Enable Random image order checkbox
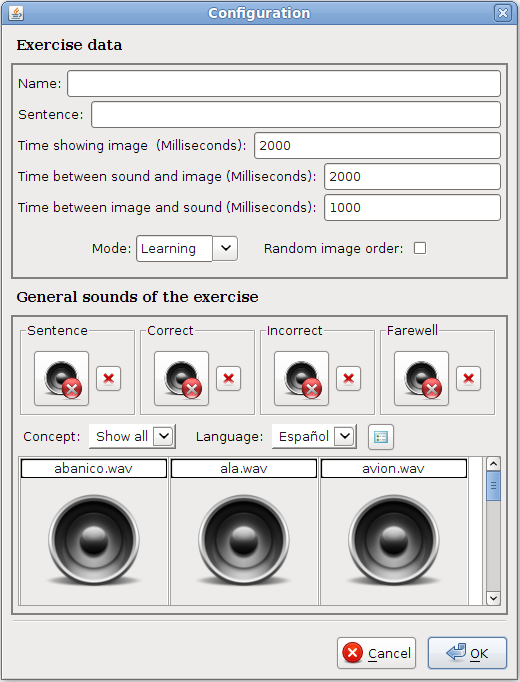The width and height of the screenshot is (520, 682). pos(420,248)
